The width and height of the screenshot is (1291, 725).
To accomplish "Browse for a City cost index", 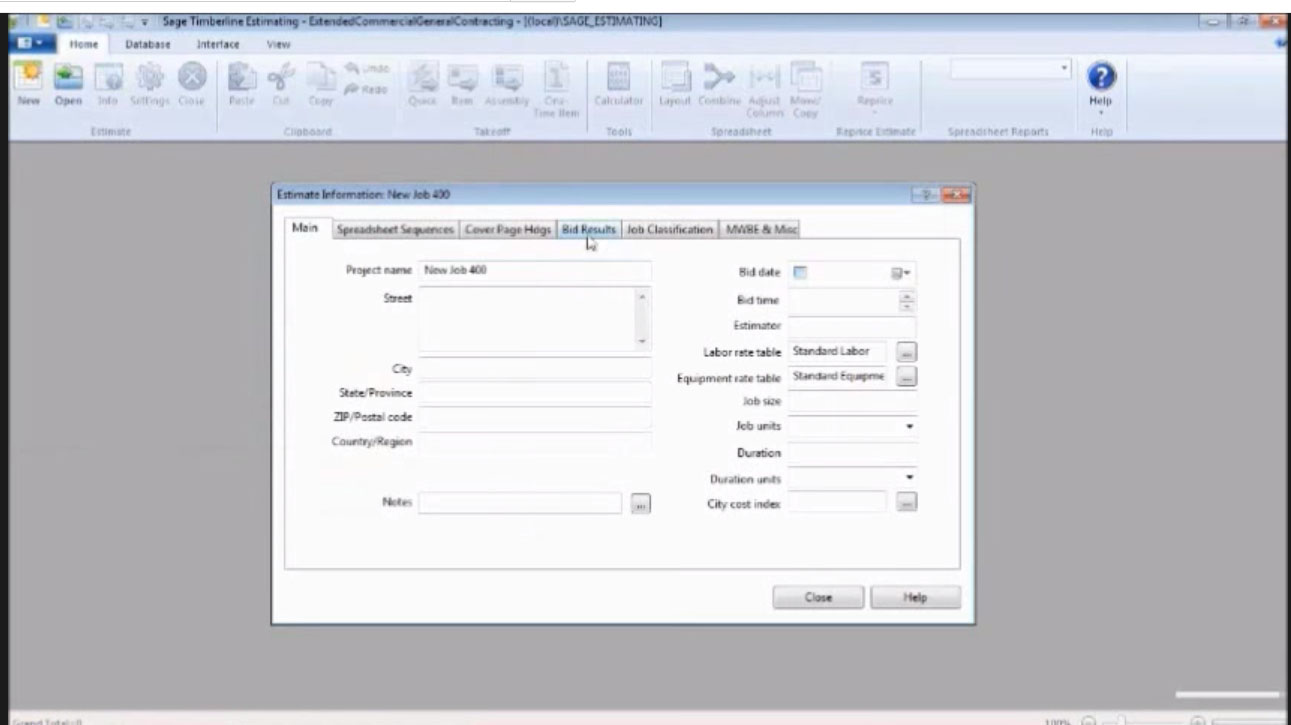I will click(x=906, y=503).
